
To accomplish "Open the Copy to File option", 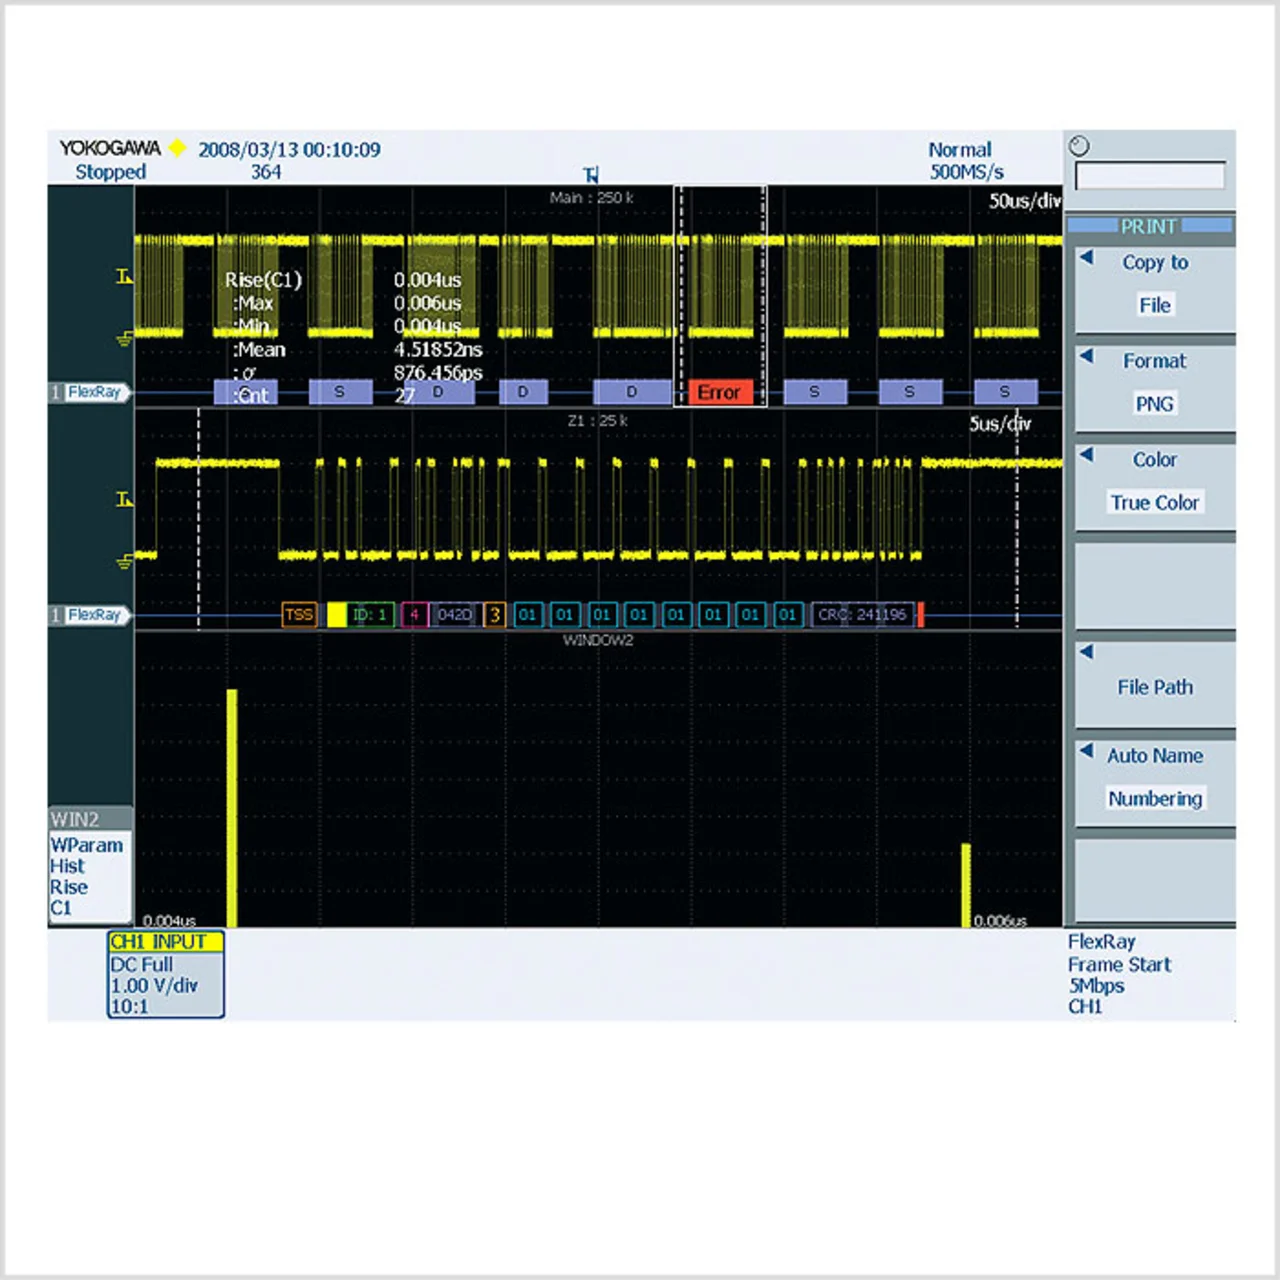I will [x=1155, y=285].
